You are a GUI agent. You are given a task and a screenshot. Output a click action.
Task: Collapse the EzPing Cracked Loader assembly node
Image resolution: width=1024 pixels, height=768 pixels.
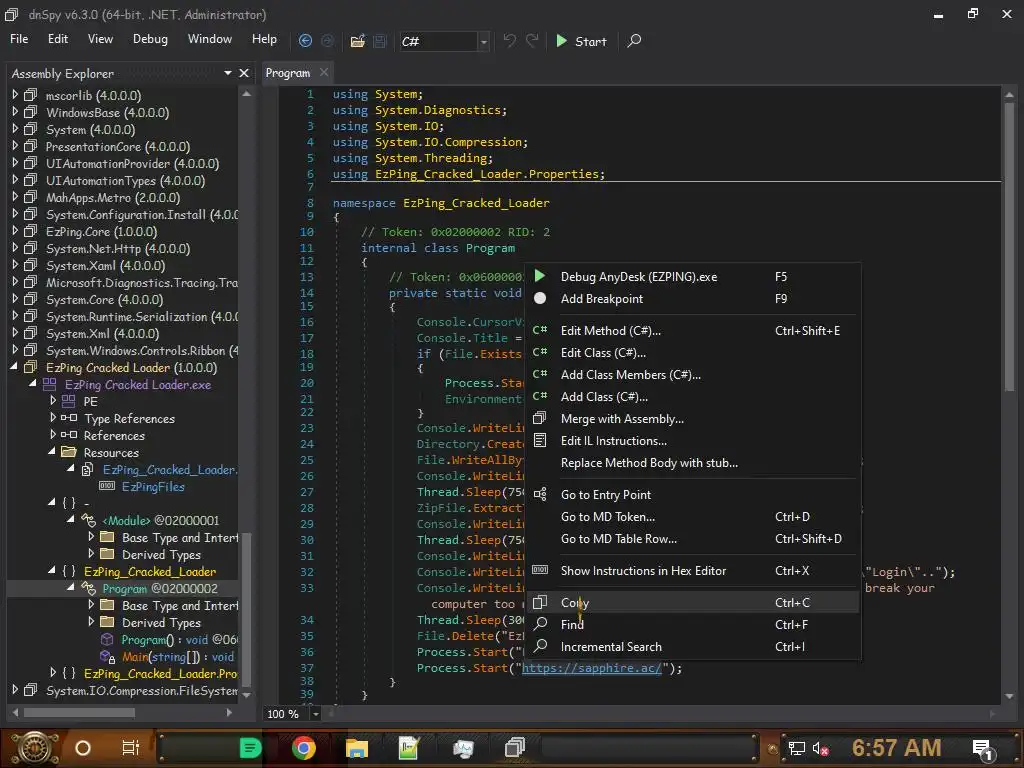pos(15,367)
